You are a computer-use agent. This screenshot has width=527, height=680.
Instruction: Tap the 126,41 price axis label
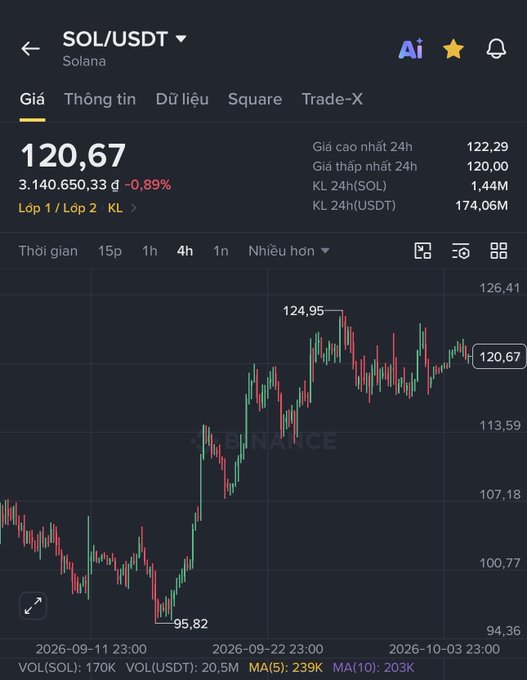point(500,288)
